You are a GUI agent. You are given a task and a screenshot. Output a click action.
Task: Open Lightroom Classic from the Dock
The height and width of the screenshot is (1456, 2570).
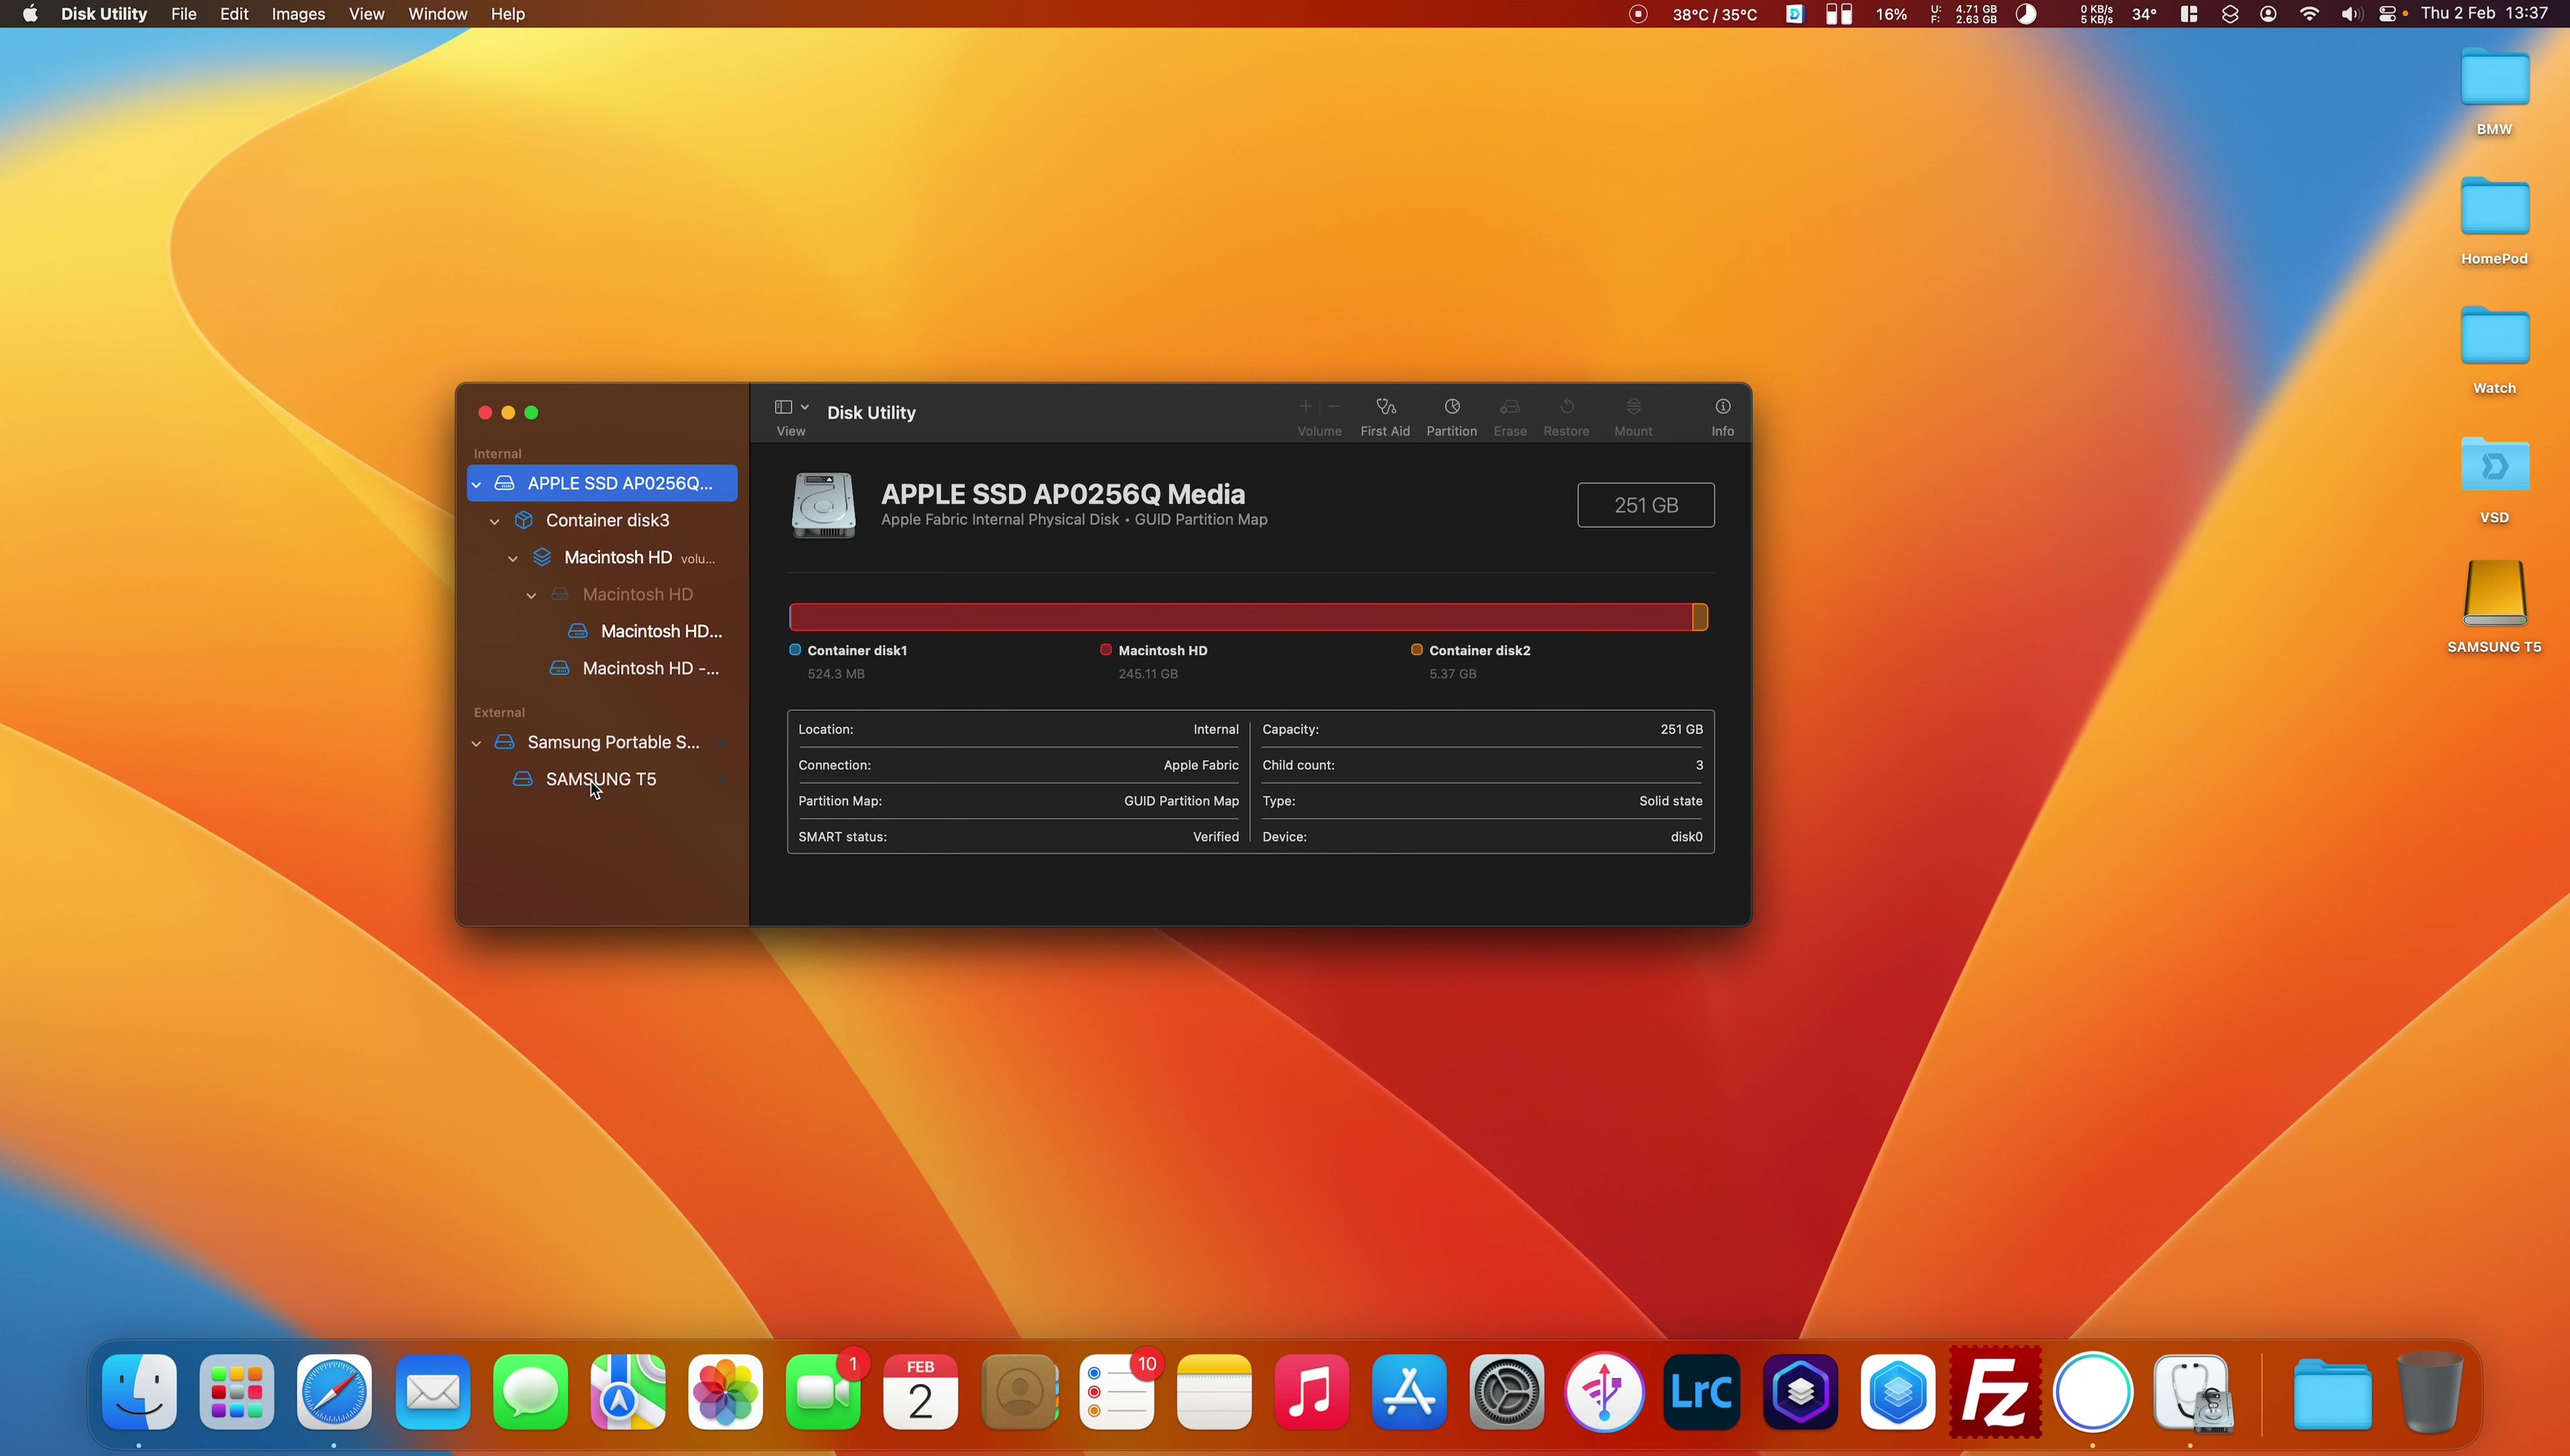click(x=1701, y=1392)
